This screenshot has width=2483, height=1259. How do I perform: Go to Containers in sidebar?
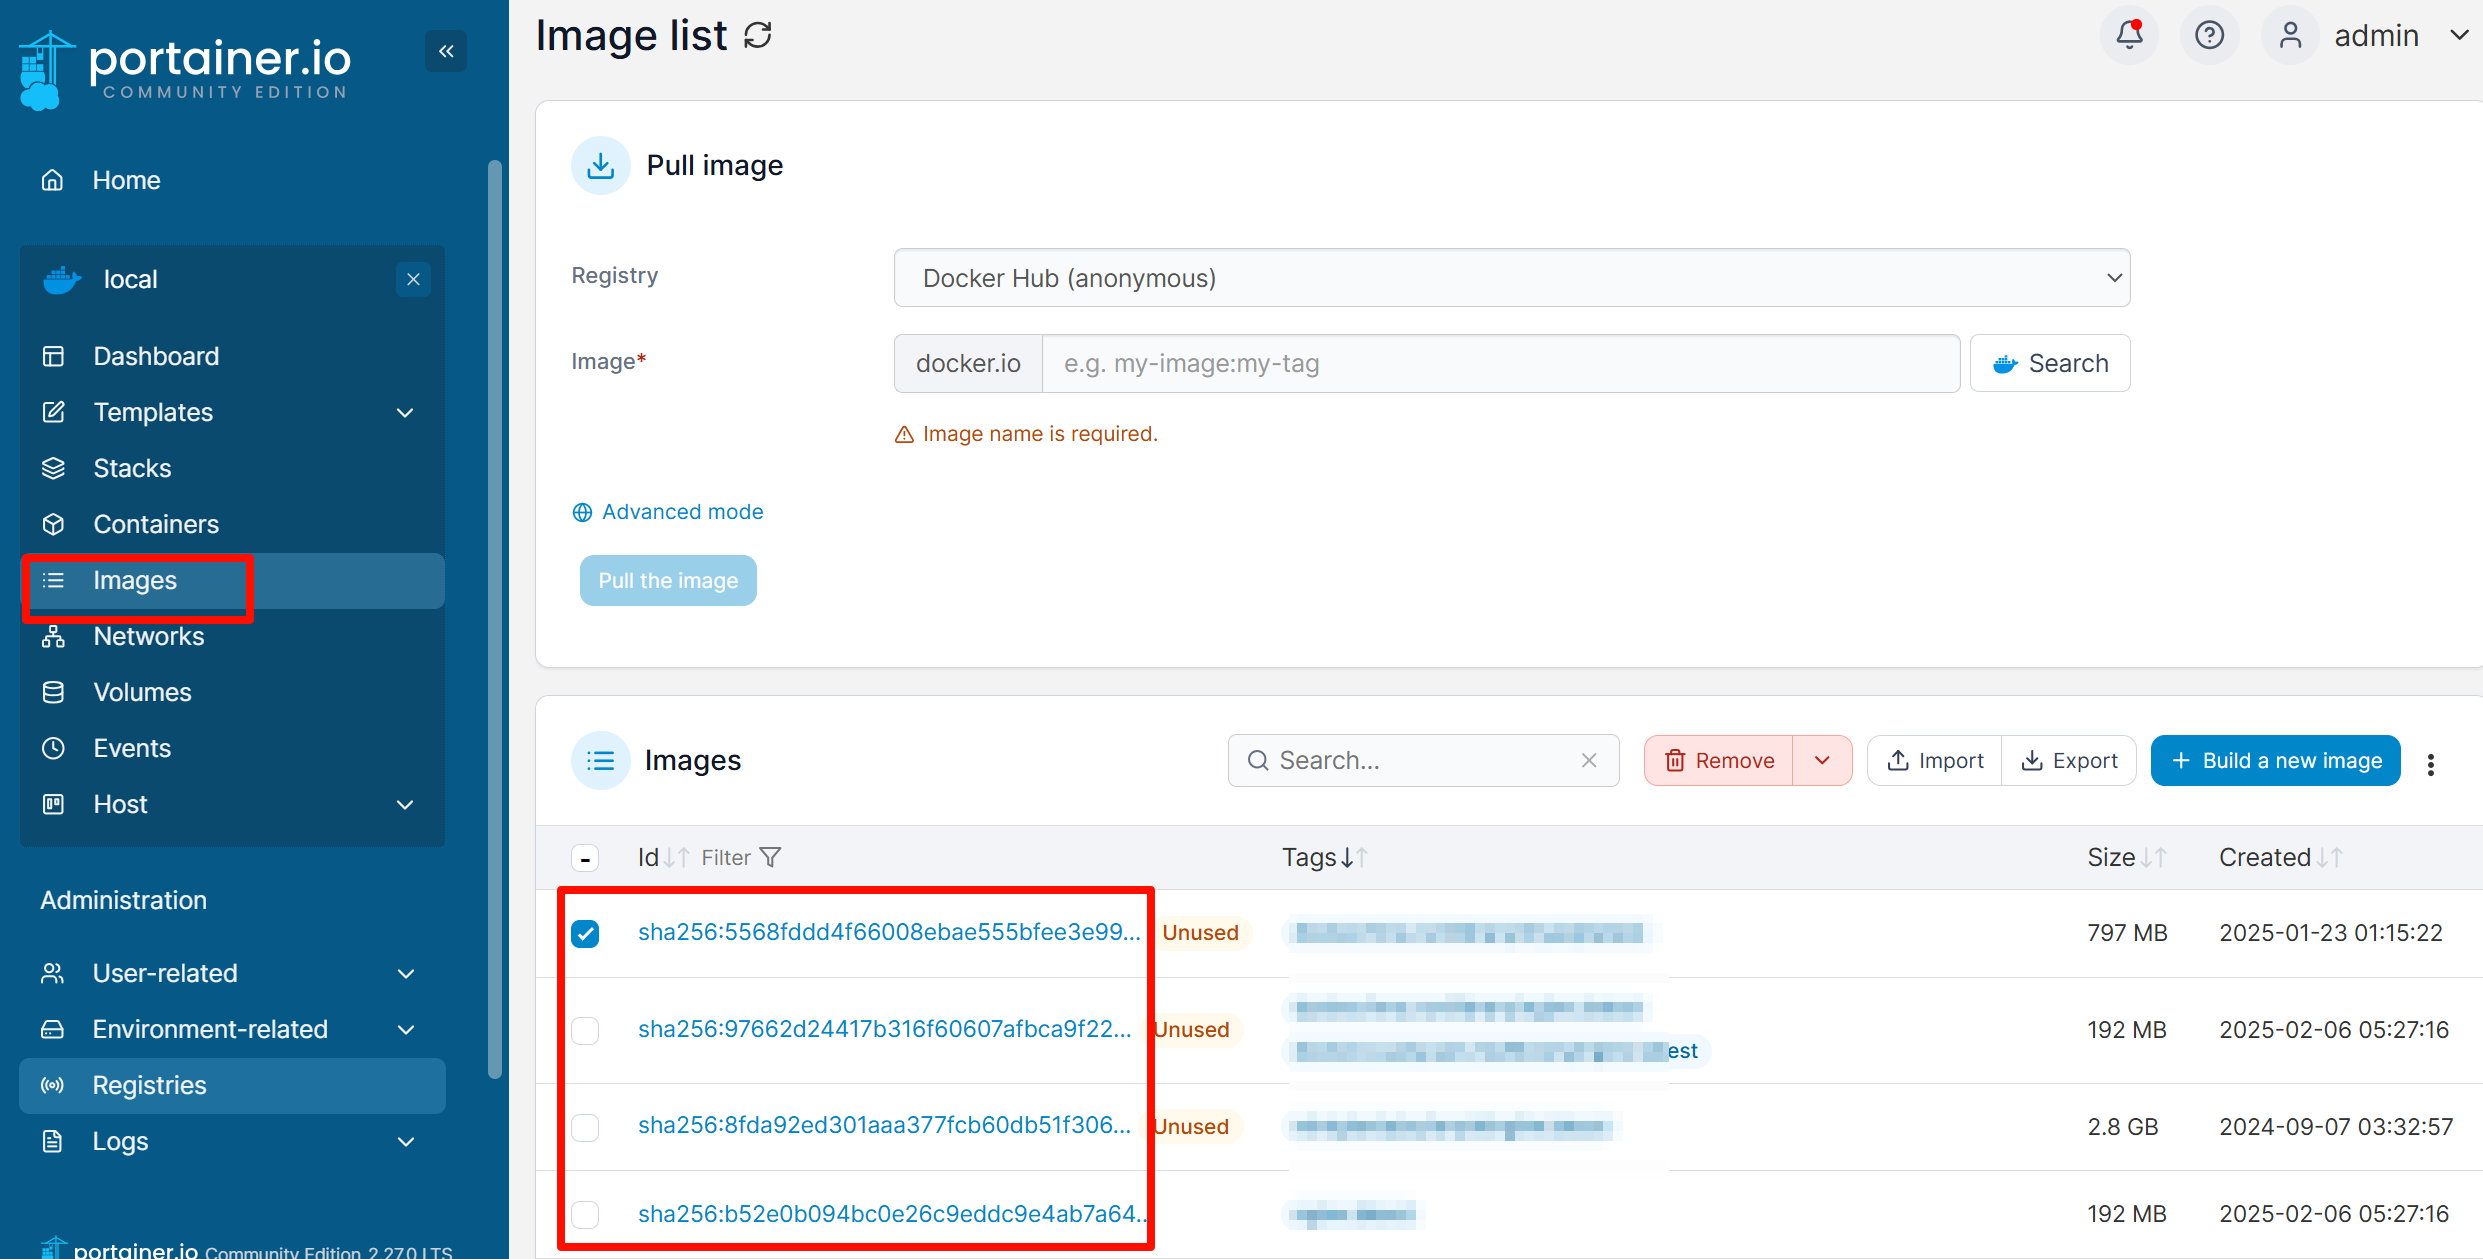[156, 524]
